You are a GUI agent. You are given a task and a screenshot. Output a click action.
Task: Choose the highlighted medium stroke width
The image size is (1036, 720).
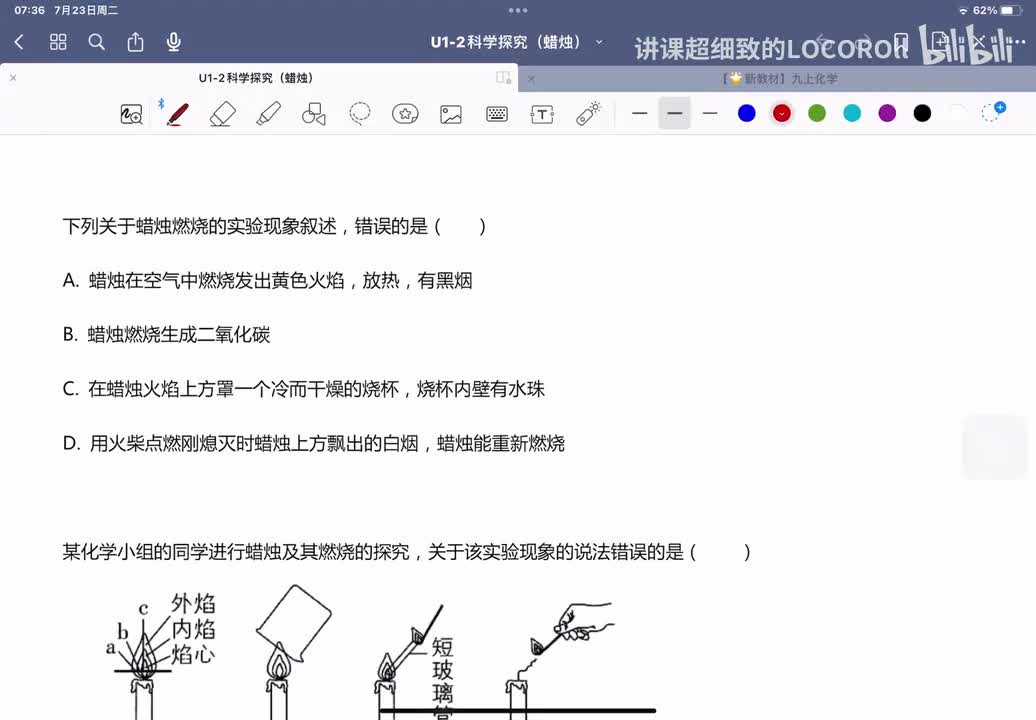click(x=675, y=114)
